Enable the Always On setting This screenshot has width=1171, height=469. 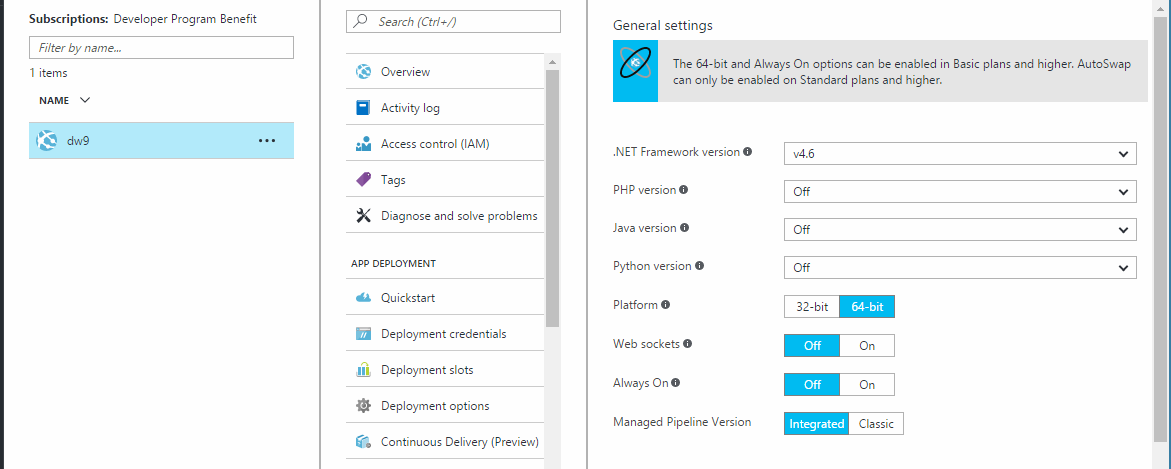866,384
